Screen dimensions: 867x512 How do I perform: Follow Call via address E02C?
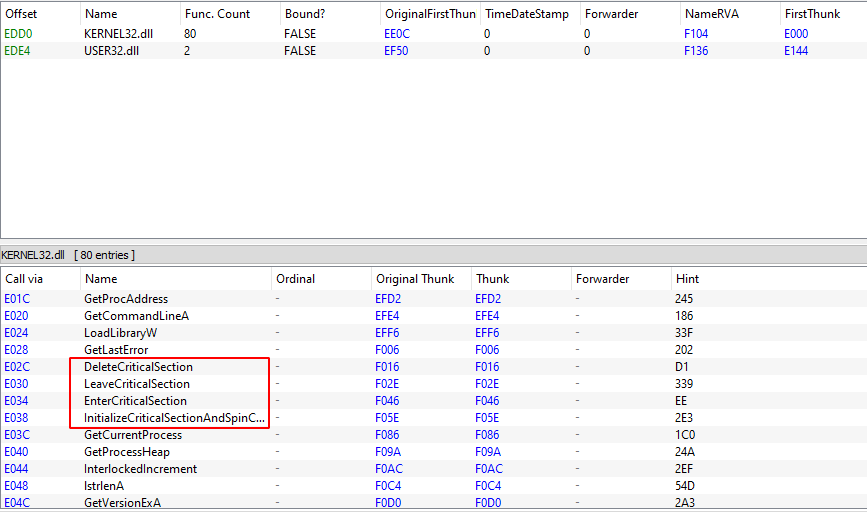17,367
